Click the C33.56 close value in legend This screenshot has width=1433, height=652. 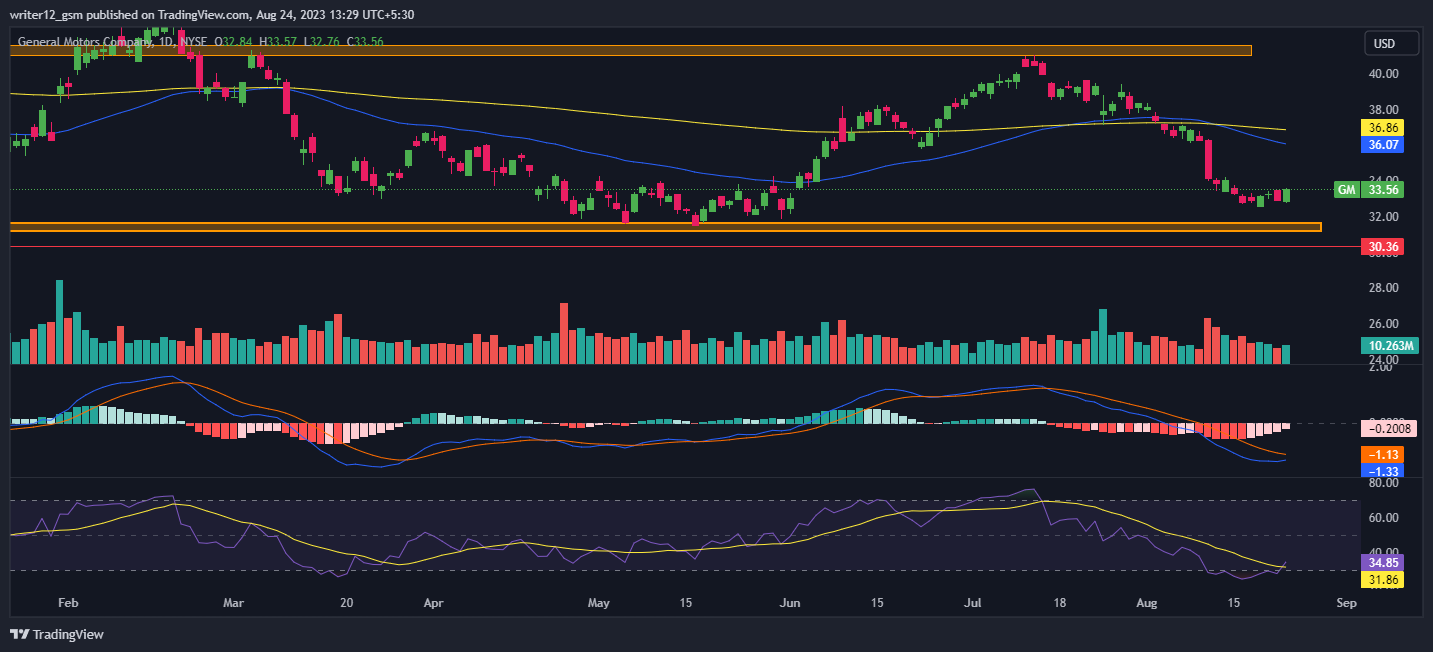pyautogui.click(x=367, y=43)
